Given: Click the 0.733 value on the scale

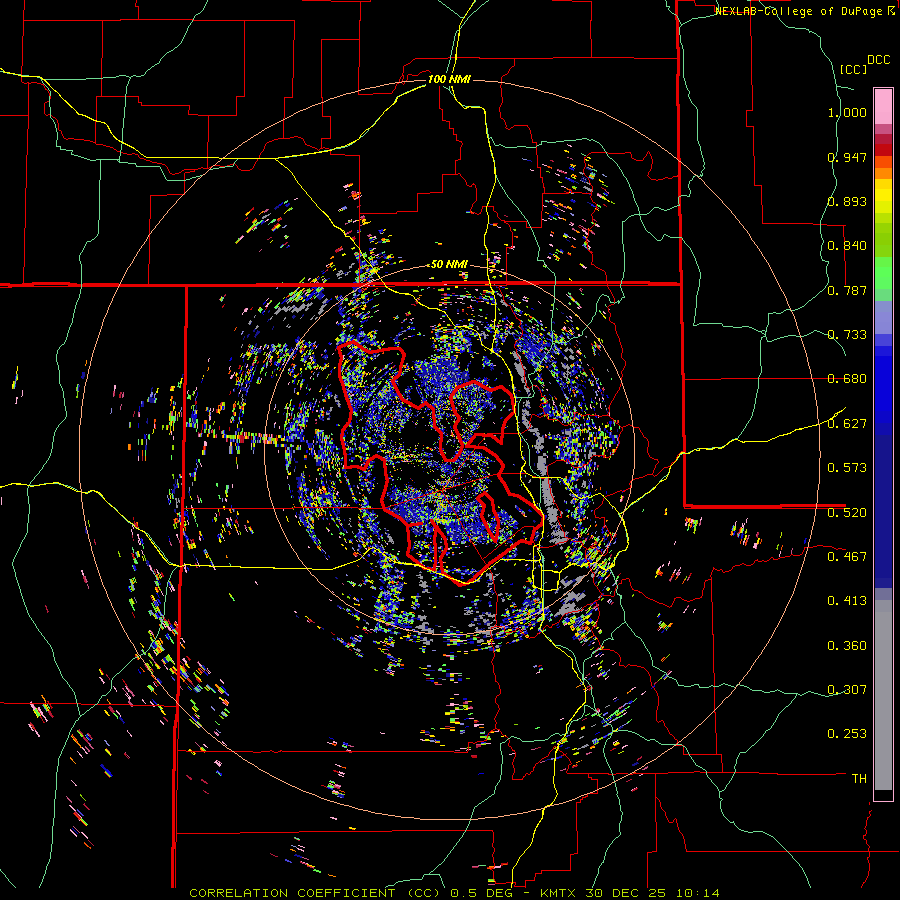Looking at the screenshot, I should (x=847, y=335).
